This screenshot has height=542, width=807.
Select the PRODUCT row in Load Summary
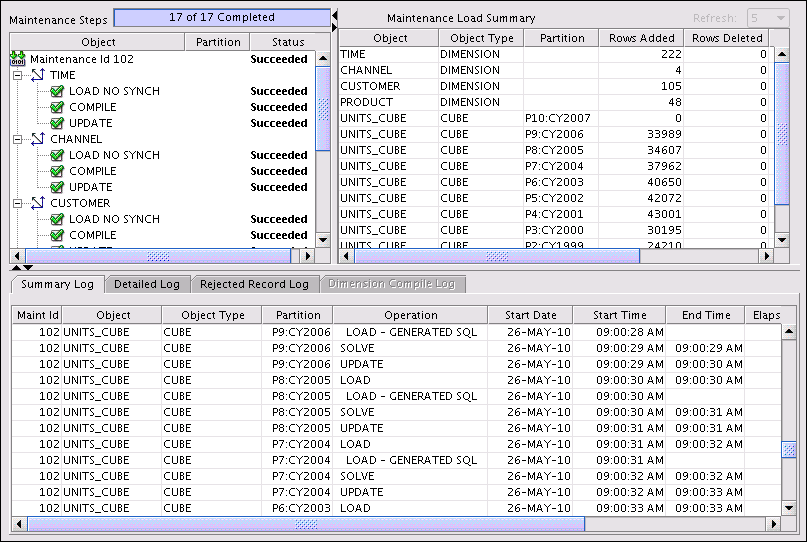click(x=387, y=102)
